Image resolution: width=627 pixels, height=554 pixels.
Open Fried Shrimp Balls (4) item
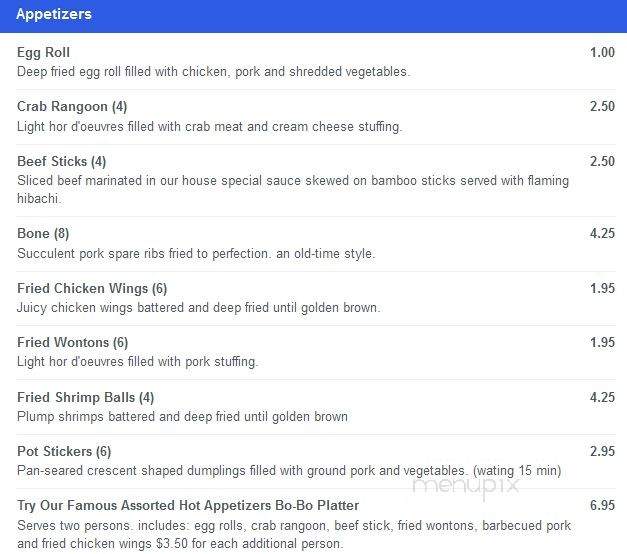coord(86,398)
